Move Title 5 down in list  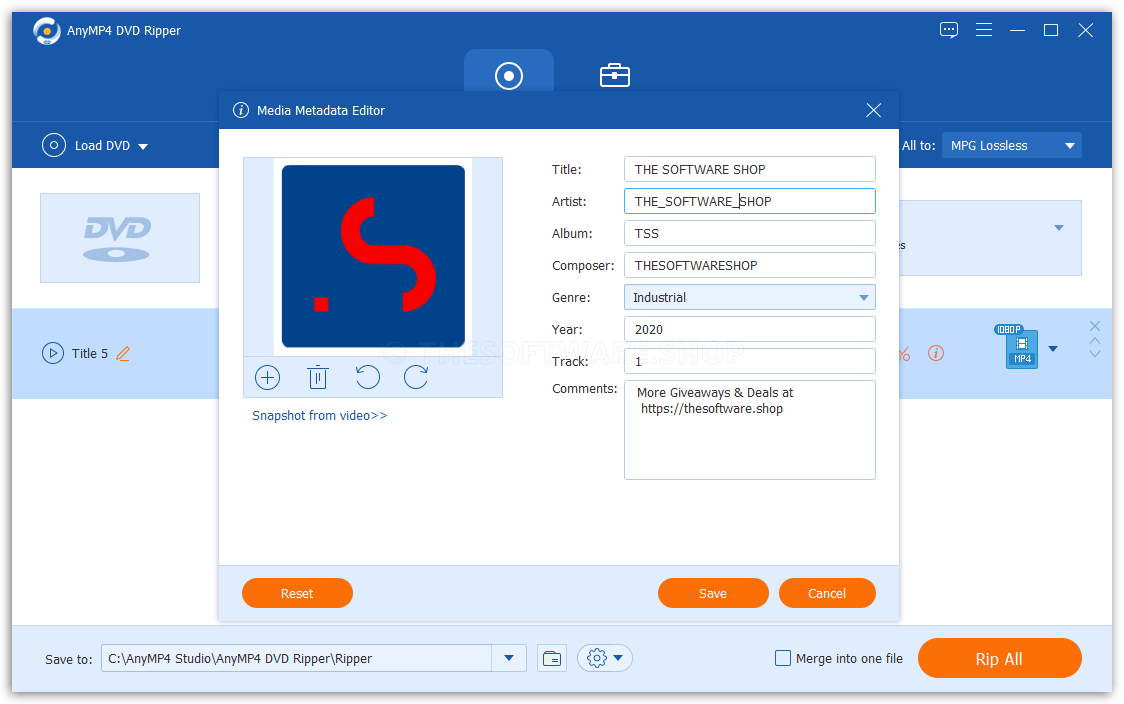(x=1095, y=353)
